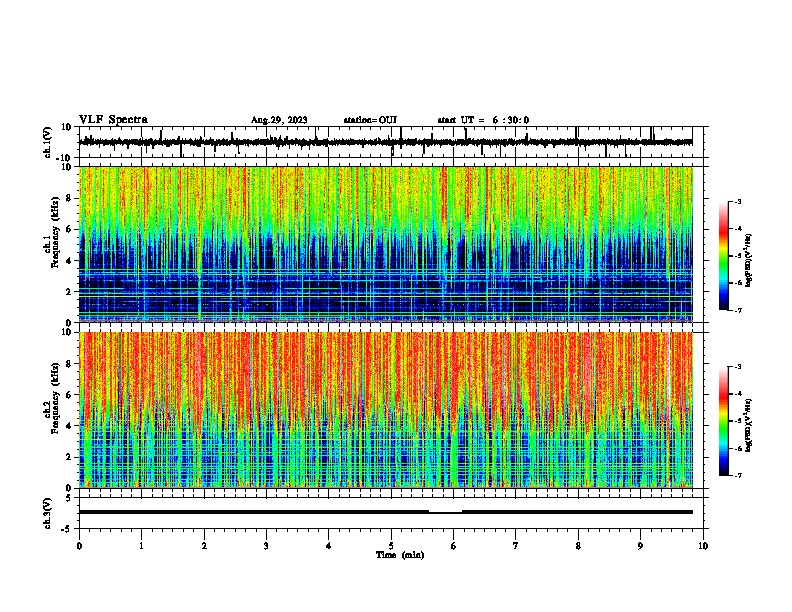Click the ch.2 color scale bar
The height and width of the screenshot is (612, 792).
point(724,421)
